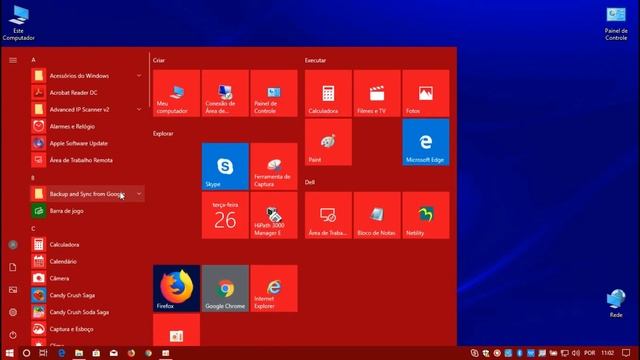Expand Acessórios do Windows folder chevron
Screen dimensions: 640x360
coord(139,76)
